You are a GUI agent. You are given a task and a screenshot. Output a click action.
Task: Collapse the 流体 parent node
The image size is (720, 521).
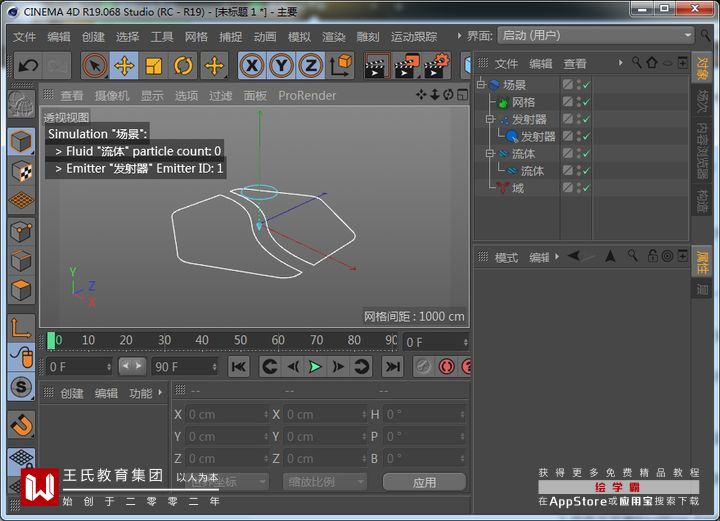click(x=490, y=153)
